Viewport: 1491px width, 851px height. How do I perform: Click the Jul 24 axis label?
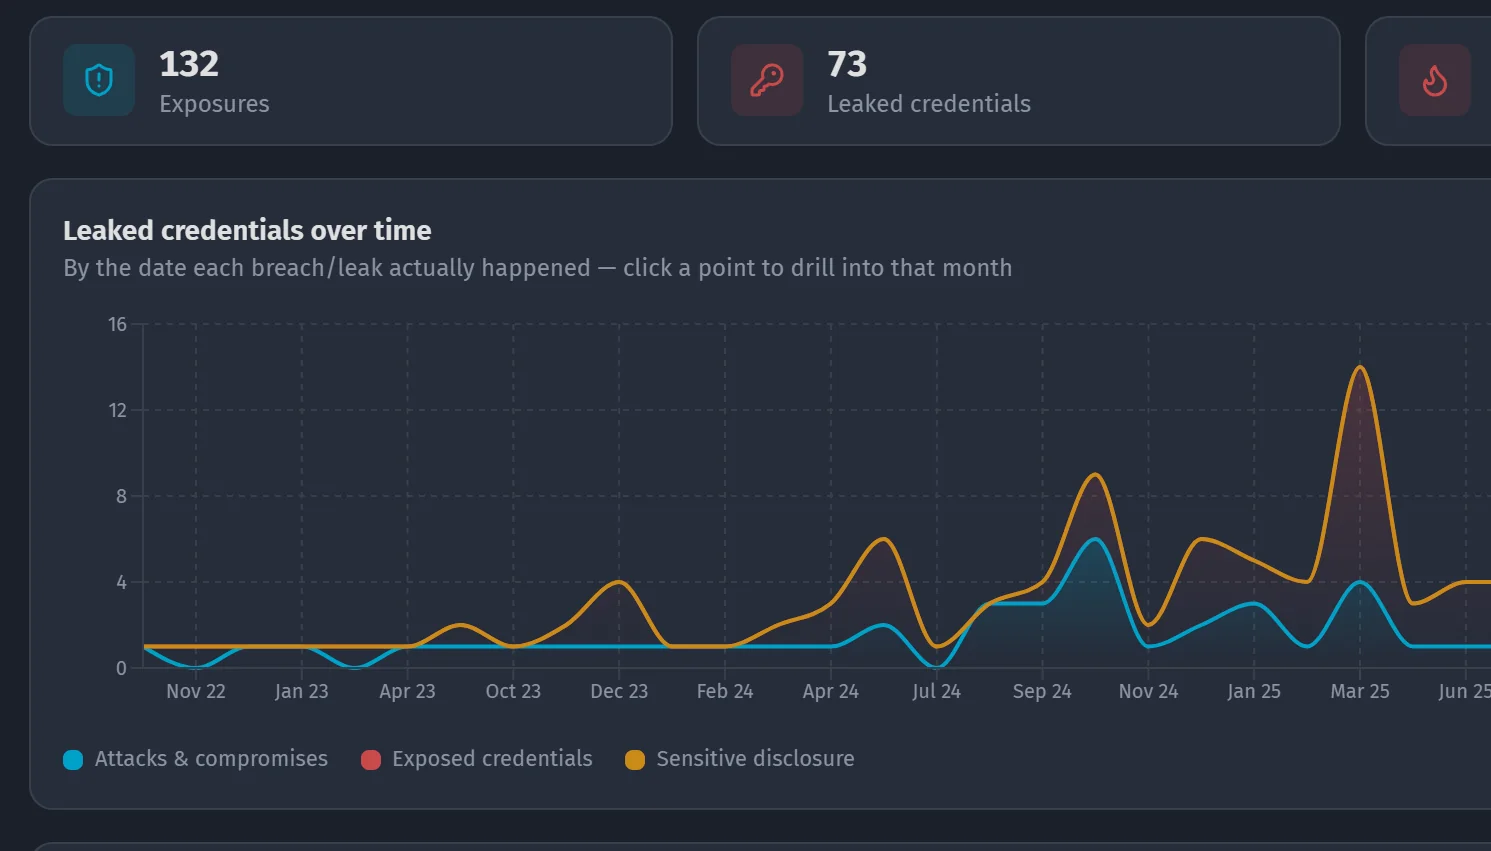(937, 691)
